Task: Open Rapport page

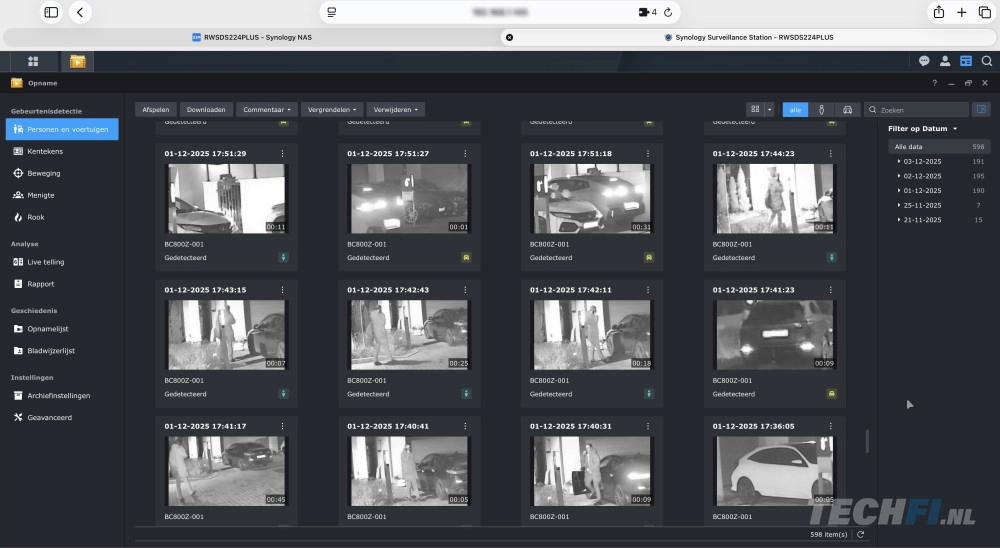Action: tap(62, 284)
